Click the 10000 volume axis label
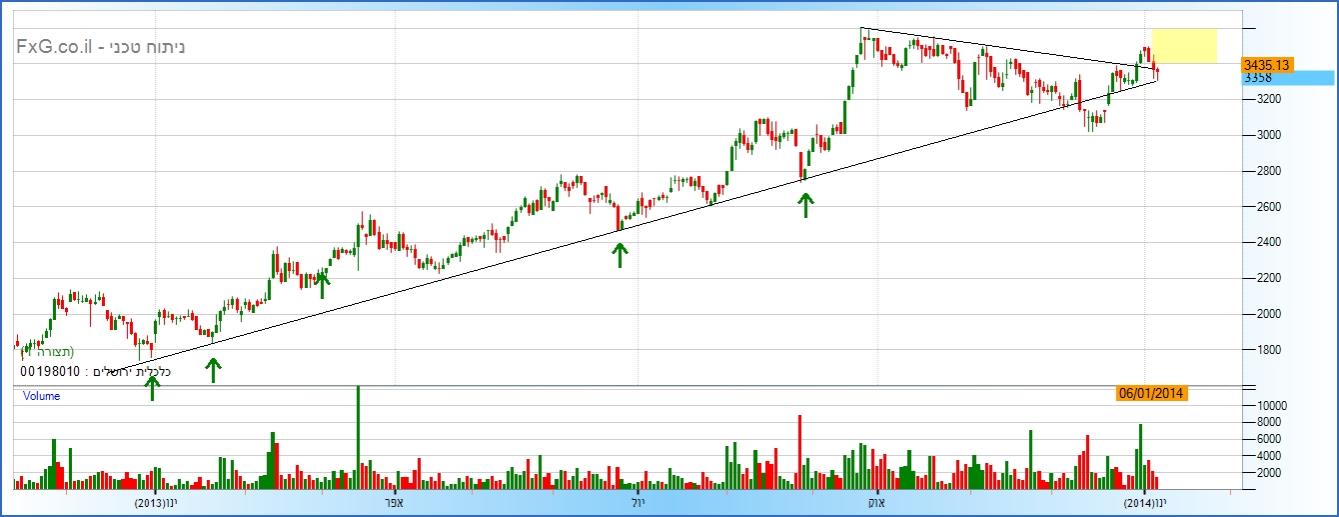Screen dimensions: 1339x517 (1273, 406)
